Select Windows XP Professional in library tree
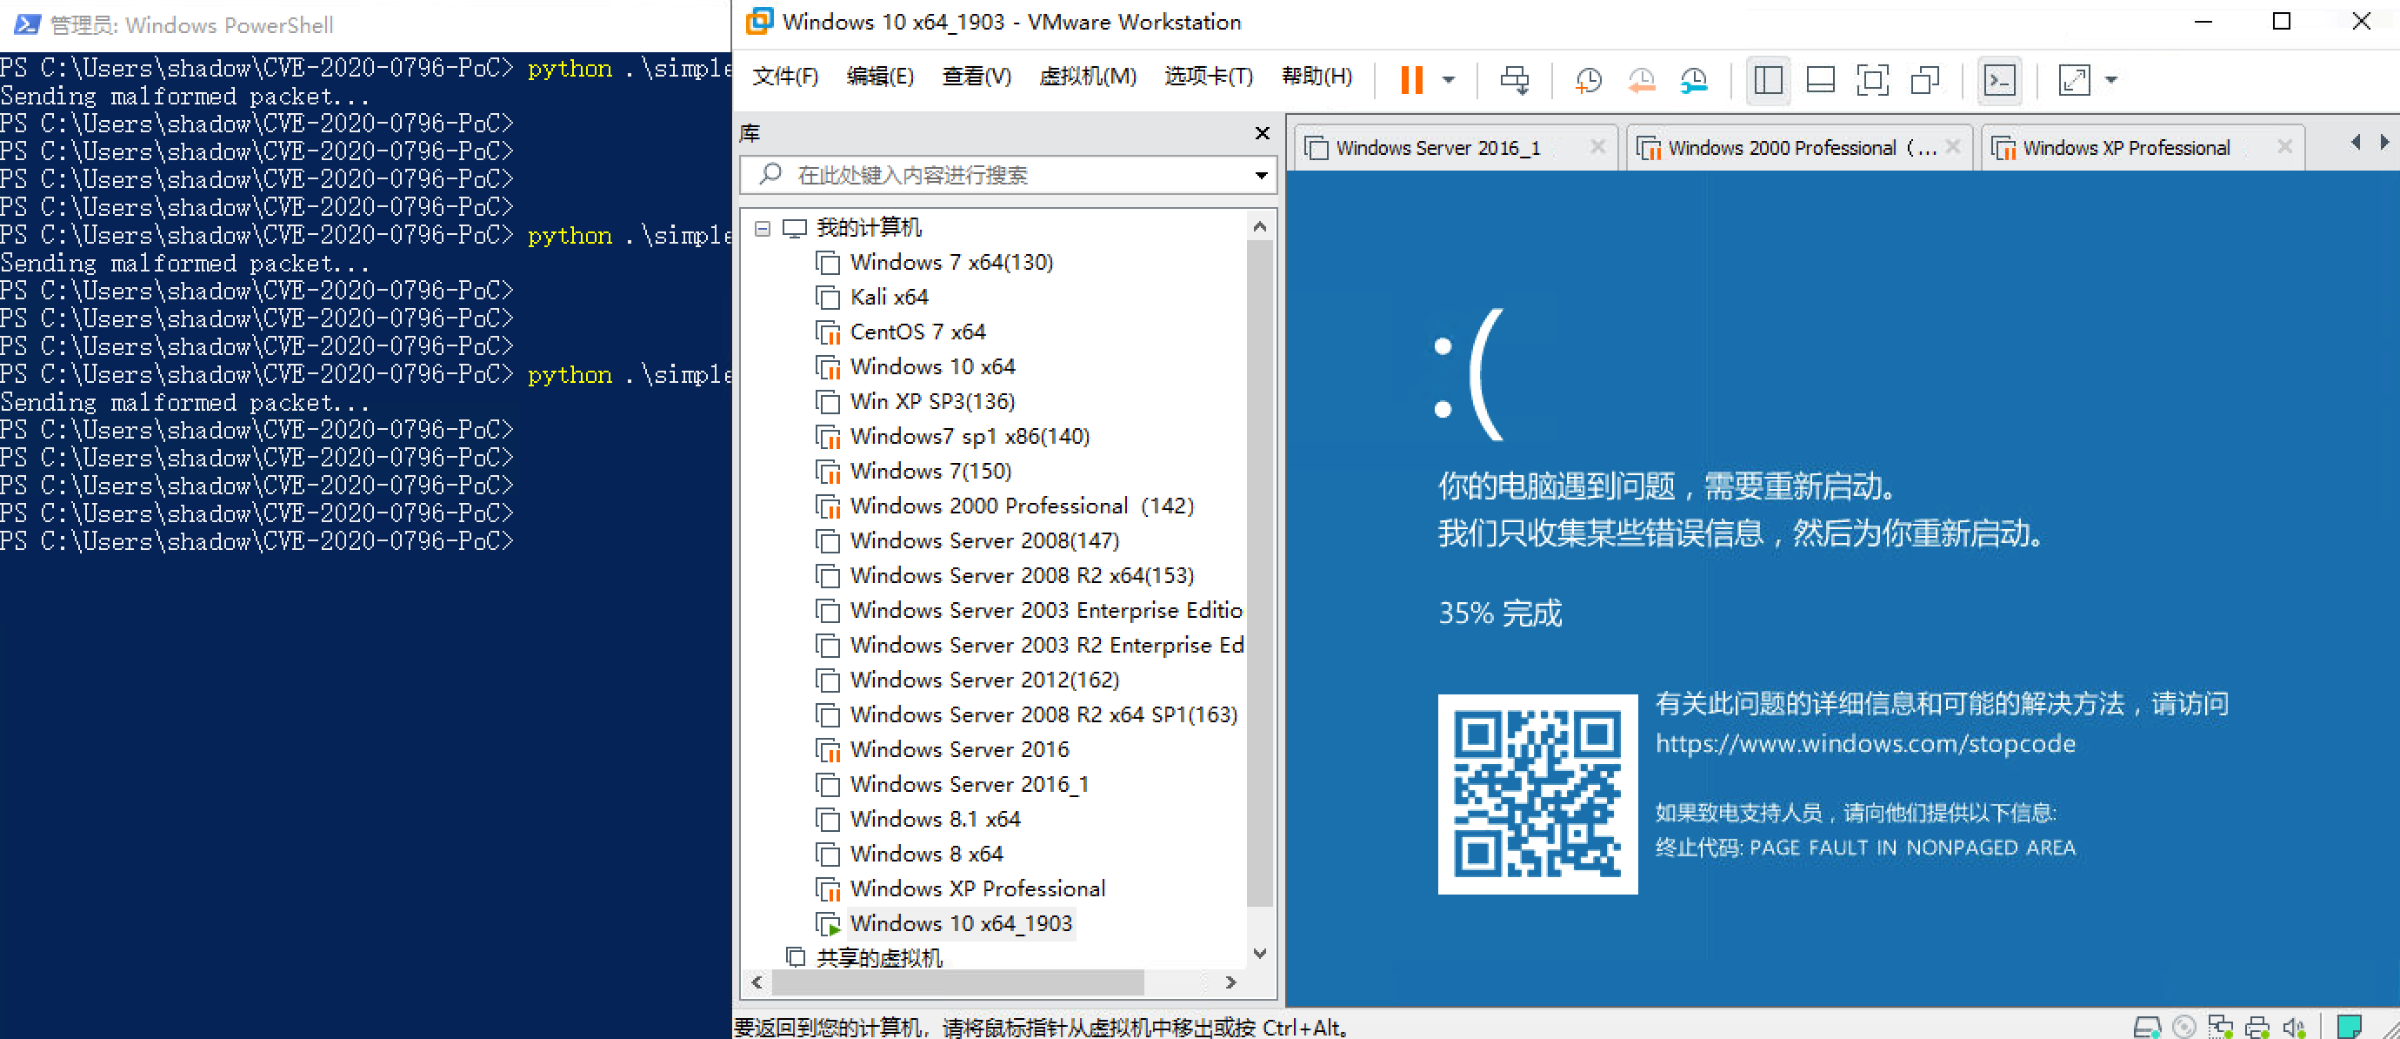The width and height of the screenshot is (2400, 1039). point(977,889)
